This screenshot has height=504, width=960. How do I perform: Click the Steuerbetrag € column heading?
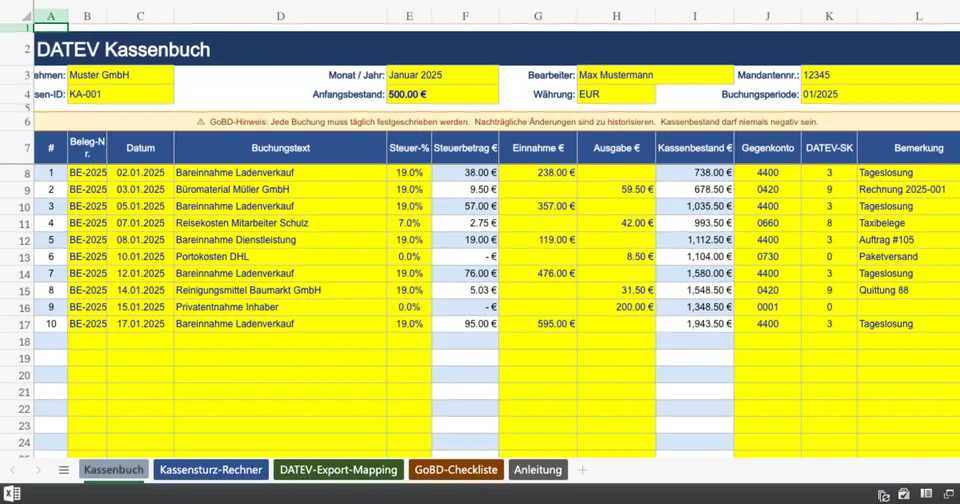[465, 148]
